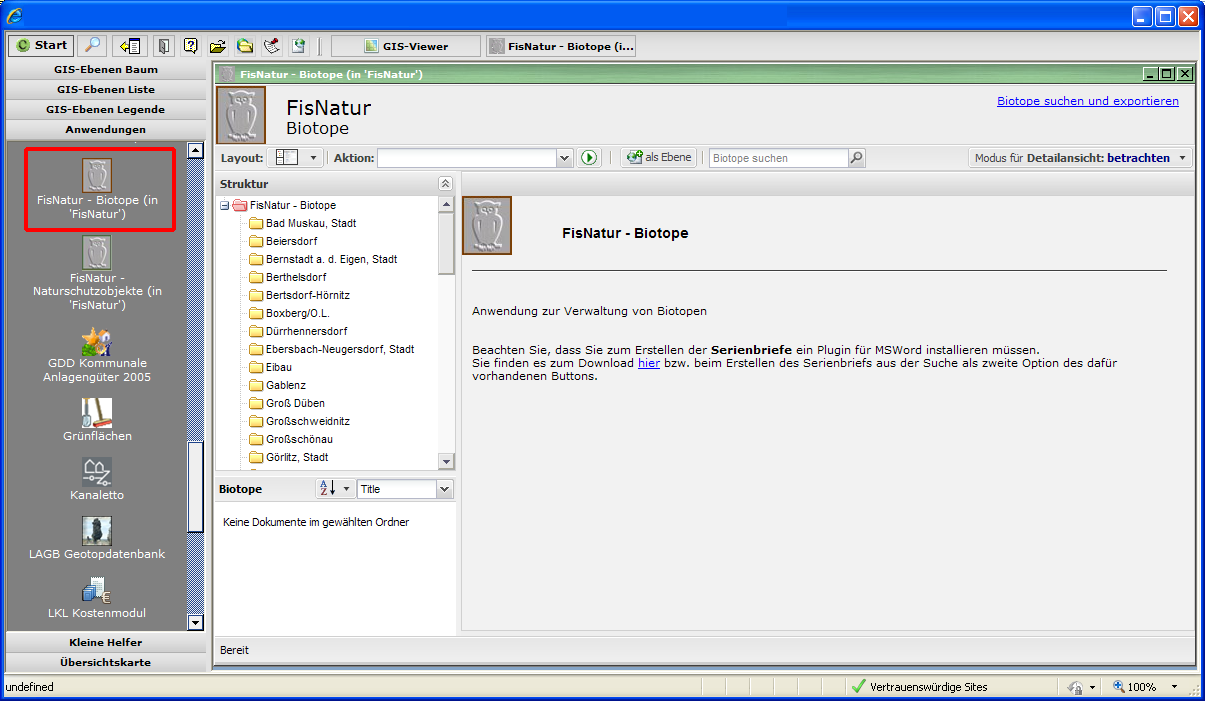Screen dimensions: 1205x701
Task: Open the Title sort field dropdown
Action: (x=444, y=489)
